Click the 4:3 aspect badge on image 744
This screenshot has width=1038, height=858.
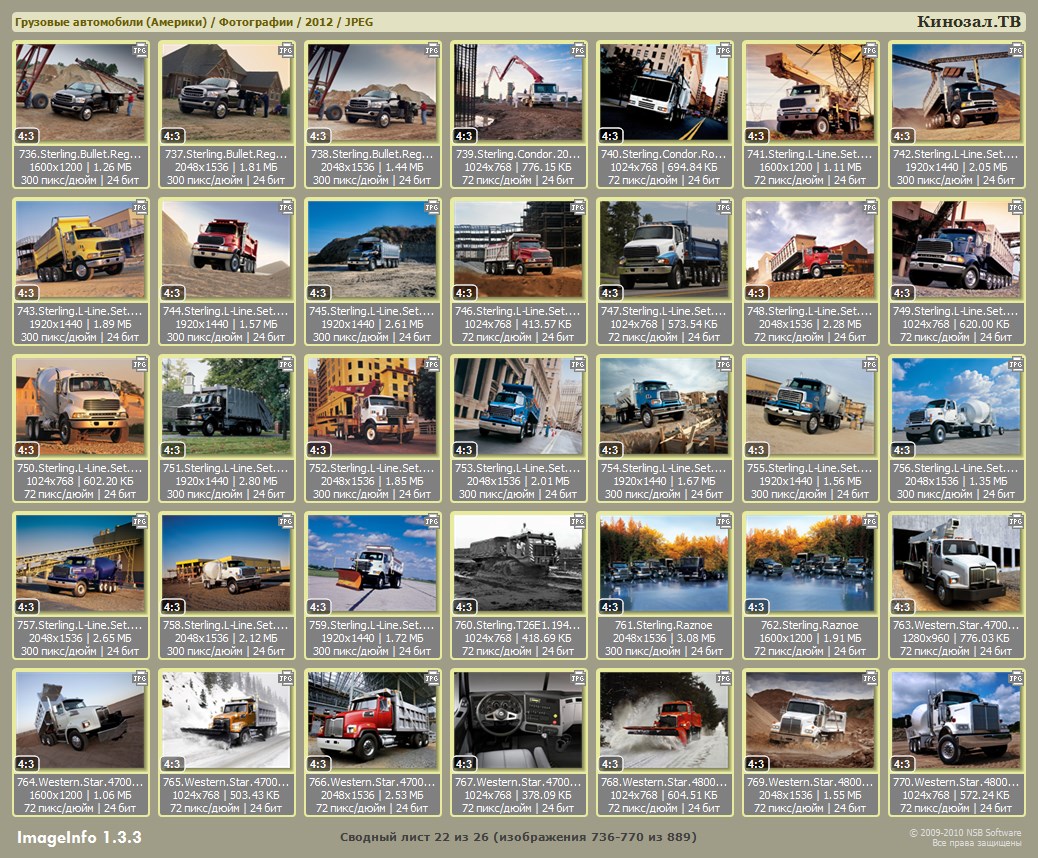(x=172, y=293)
